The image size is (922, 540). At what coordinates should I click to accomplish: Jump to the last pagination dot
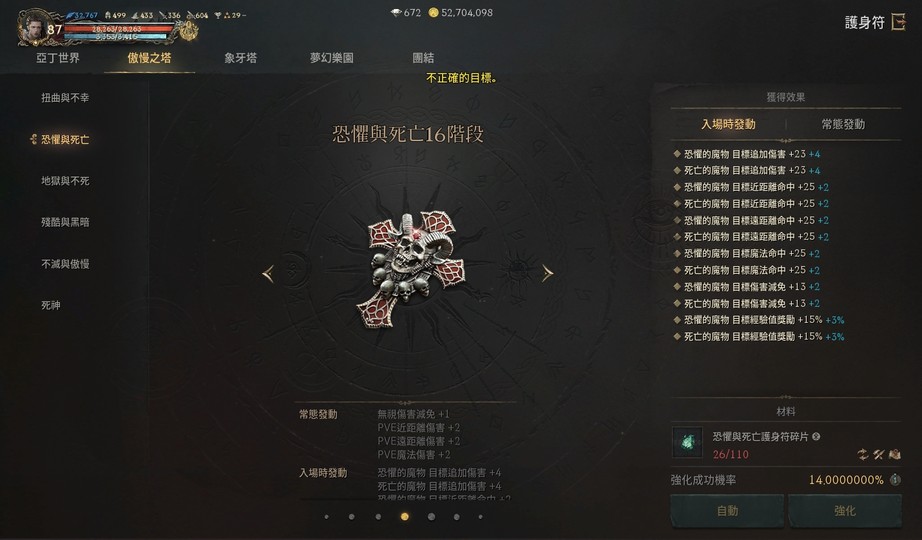pyautogui.click(x=480, y=517)
